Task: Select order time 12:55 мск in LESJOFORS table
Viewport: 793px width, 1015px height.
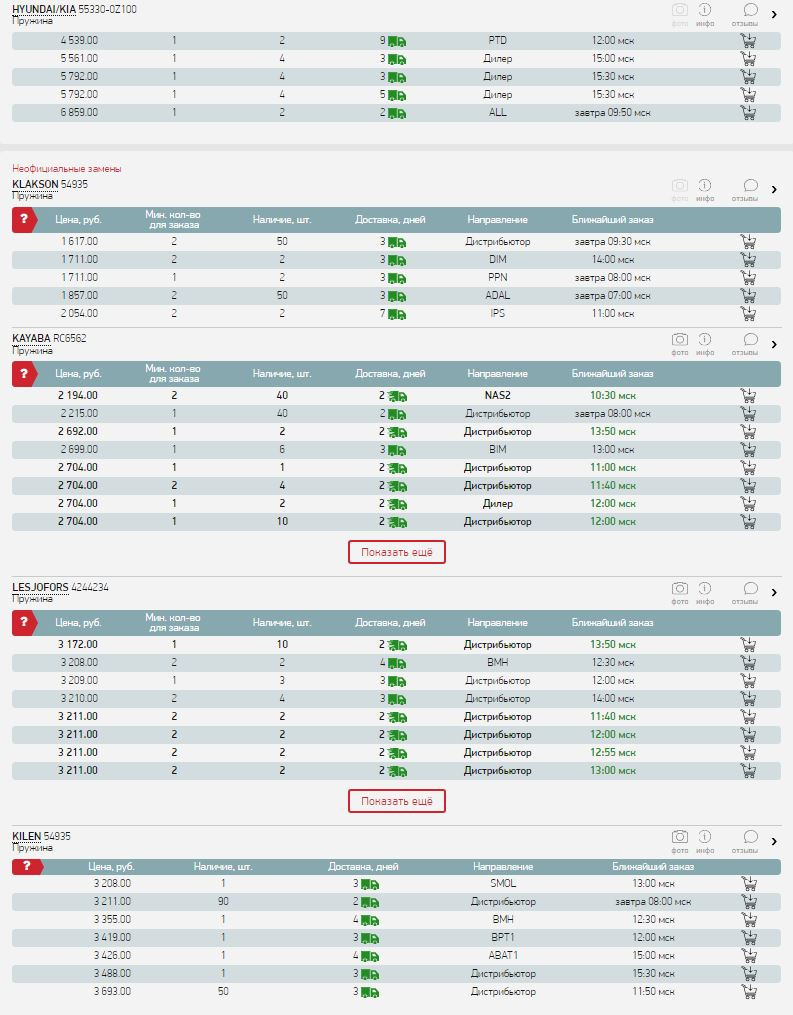Action: (x=613, y=753)
